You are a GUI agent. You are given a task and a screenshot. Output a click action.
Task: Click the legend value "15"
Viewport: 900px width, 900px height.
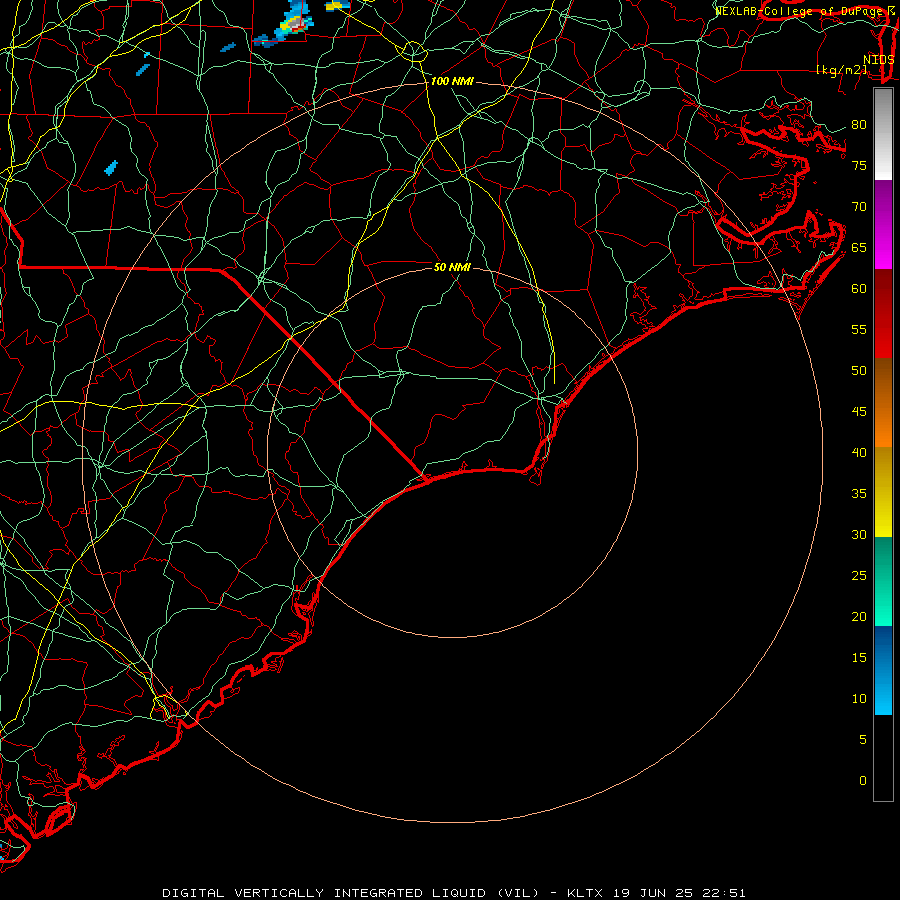tap(859, 658)
